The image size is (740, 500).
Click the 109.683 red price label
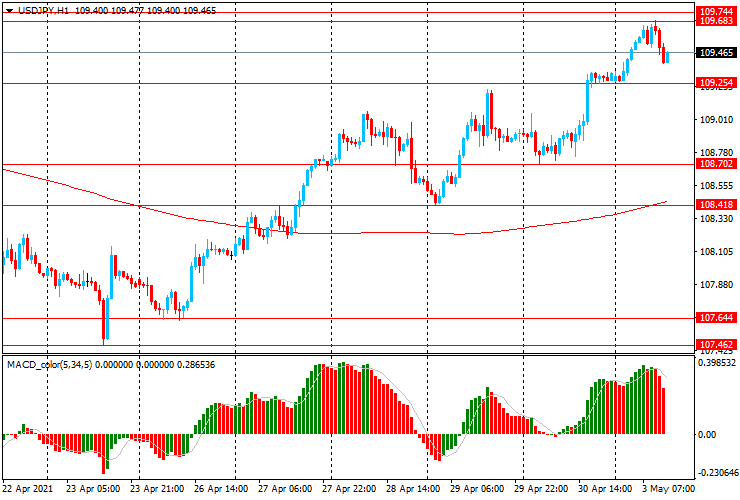716,21
